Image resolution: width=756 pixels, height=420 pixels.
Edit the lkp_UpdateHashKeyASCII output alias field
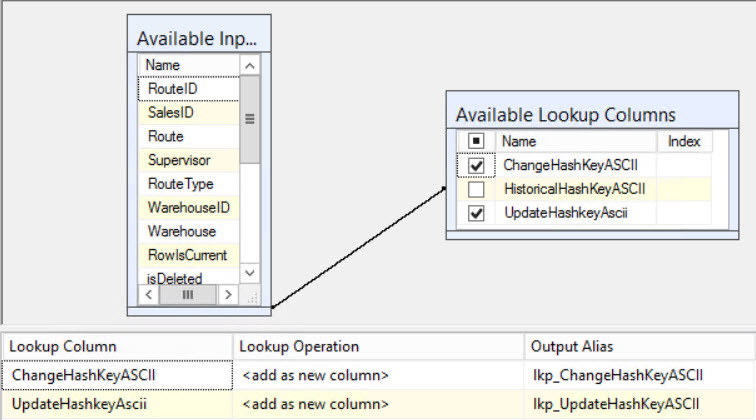click(638, 403)
